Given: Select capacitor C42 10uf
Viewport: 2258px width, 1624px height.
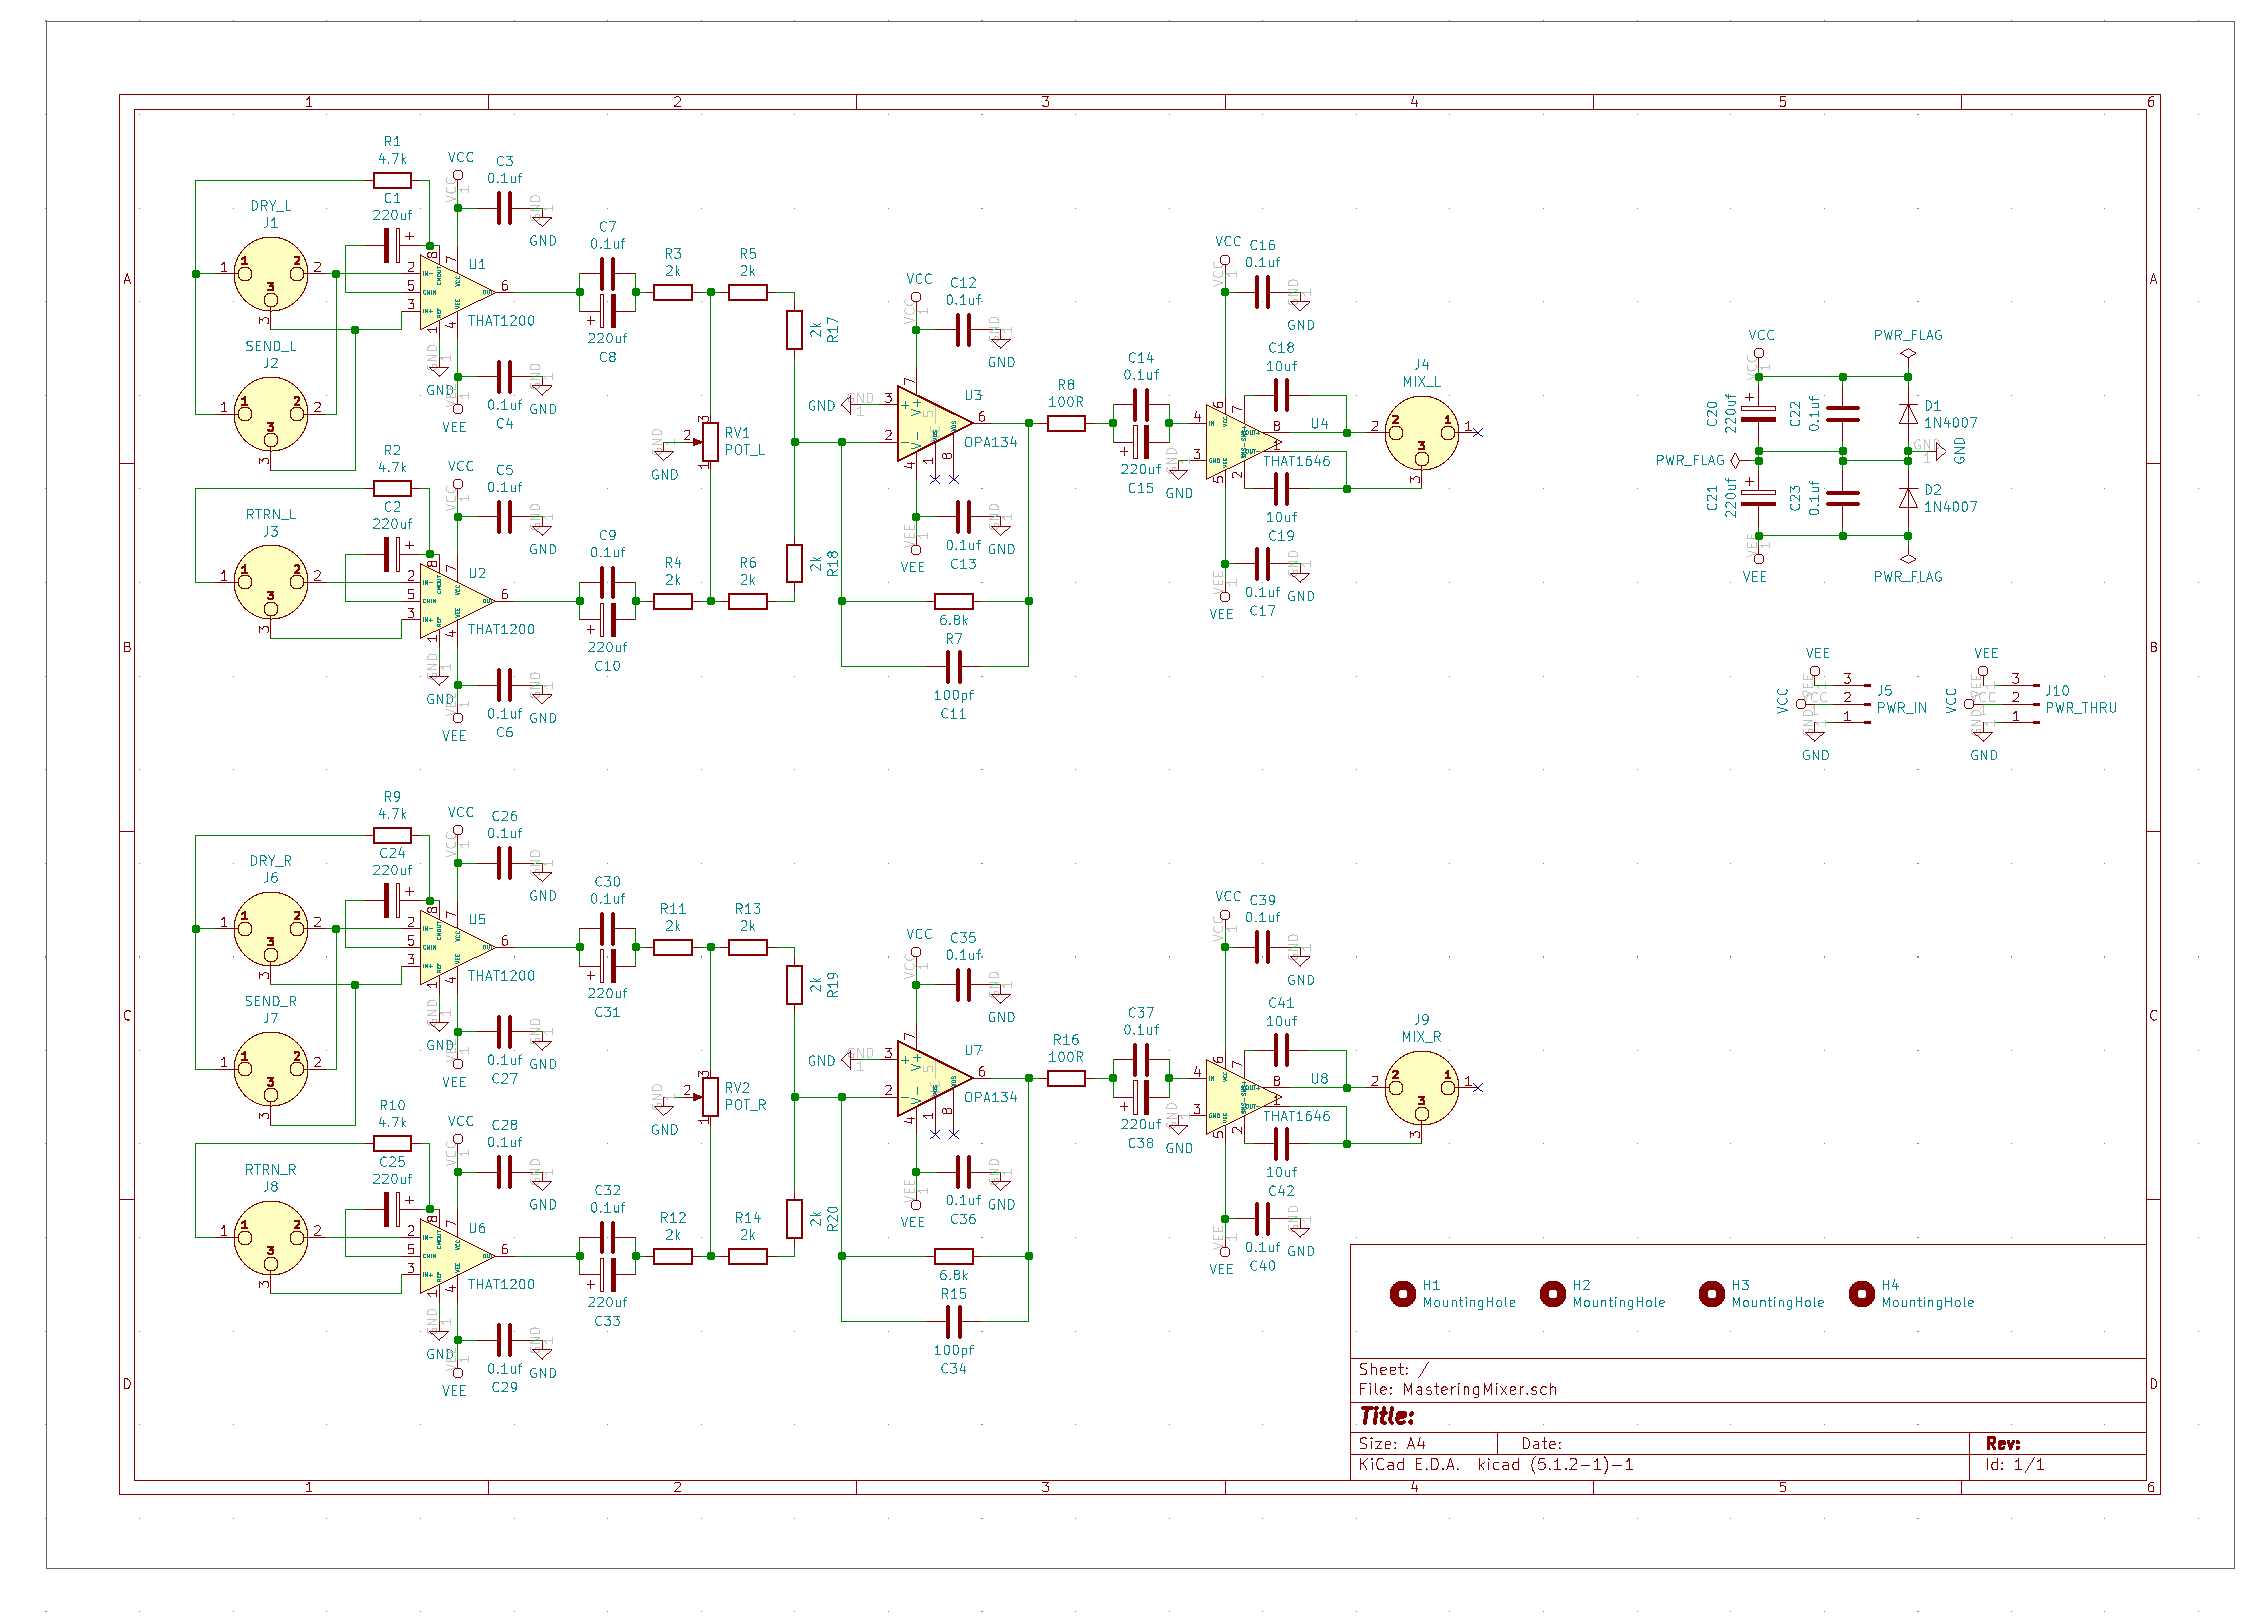Looking at the screenshot, I should (x=1281, y=1143).
